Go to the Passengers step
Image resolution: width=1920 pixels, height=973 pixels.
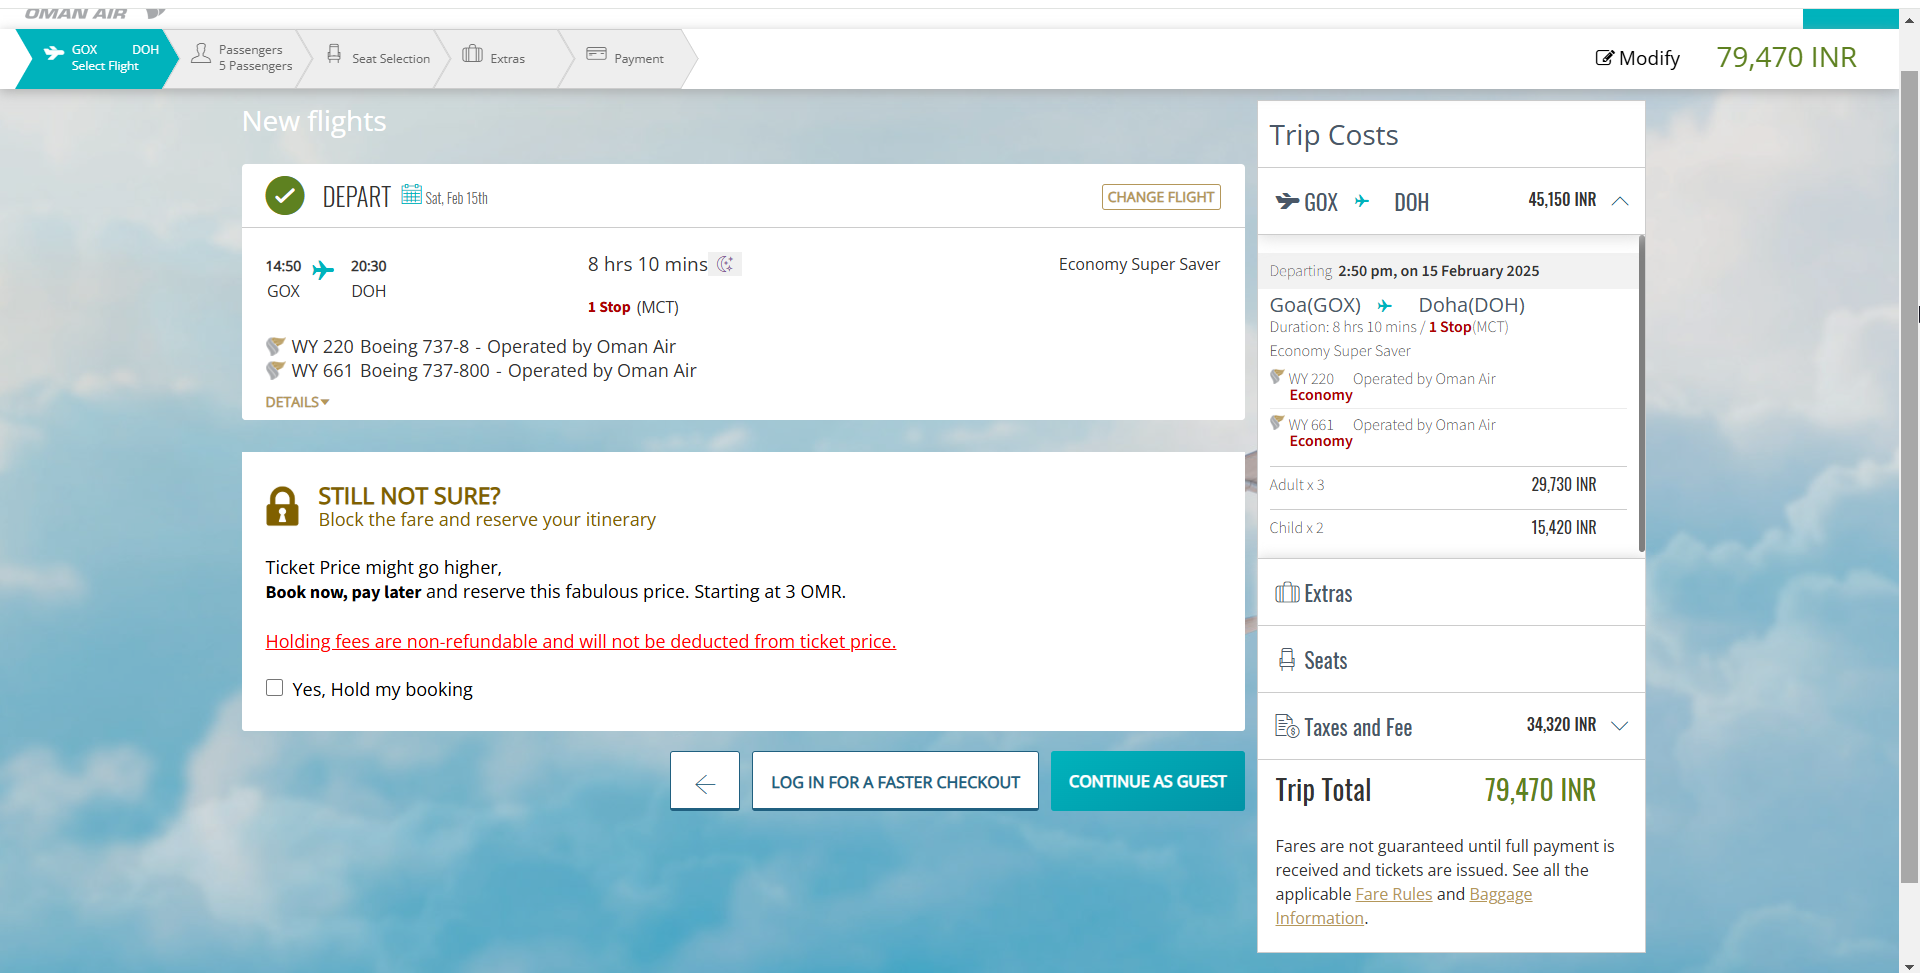tap(241, 58)
